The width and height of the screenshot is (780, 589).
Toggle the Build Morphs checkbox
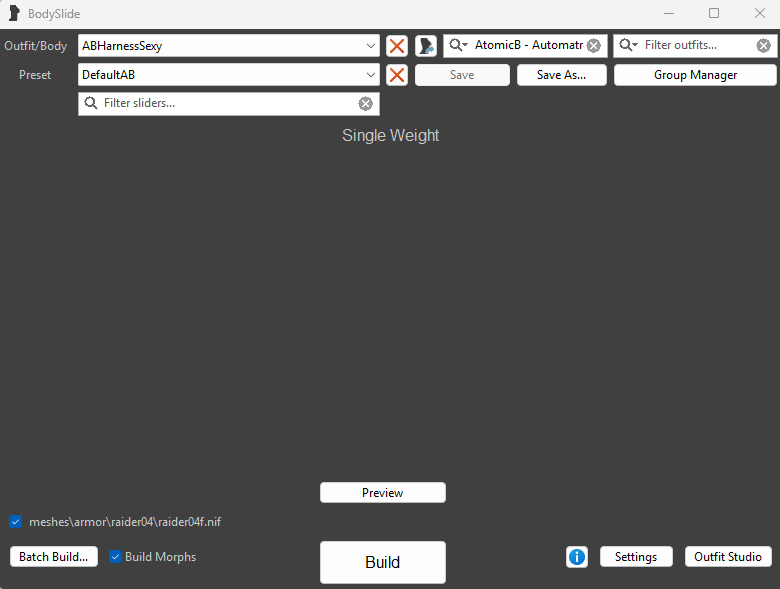(x=115, y=557)
